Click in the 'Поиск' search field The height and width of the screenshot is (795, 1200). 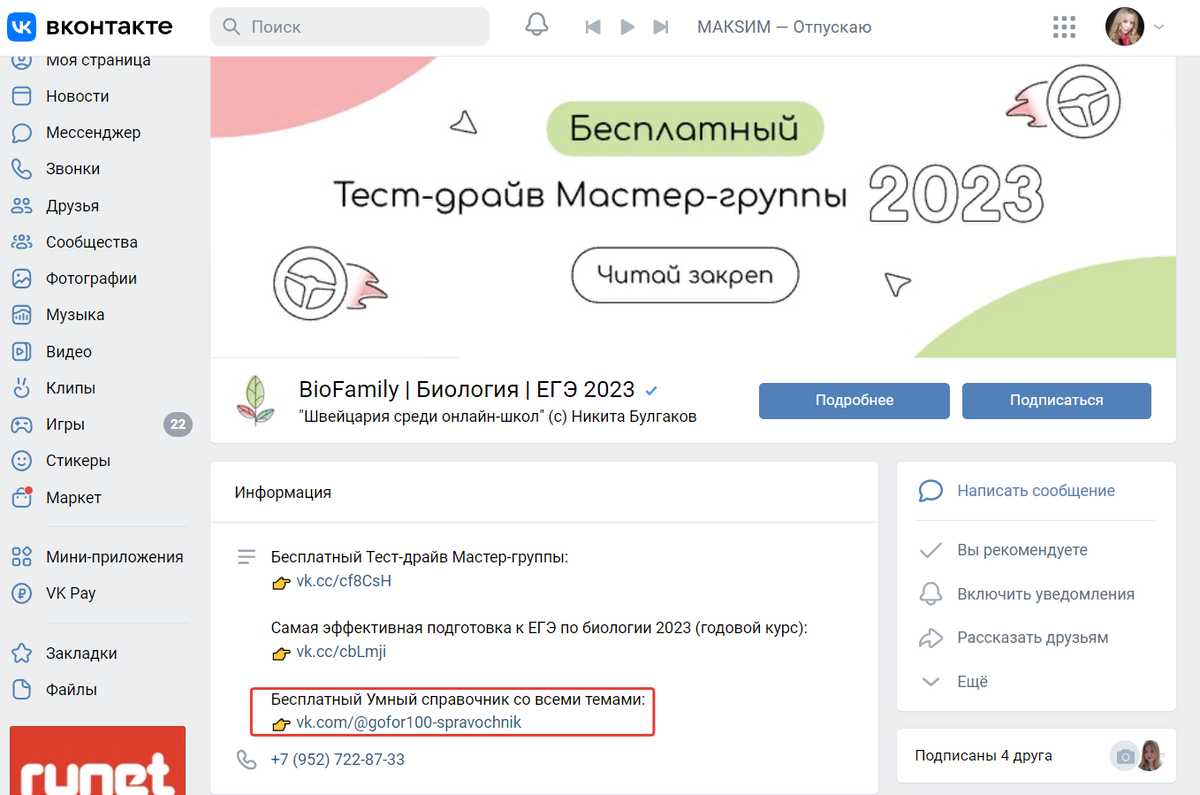[349, 27]
